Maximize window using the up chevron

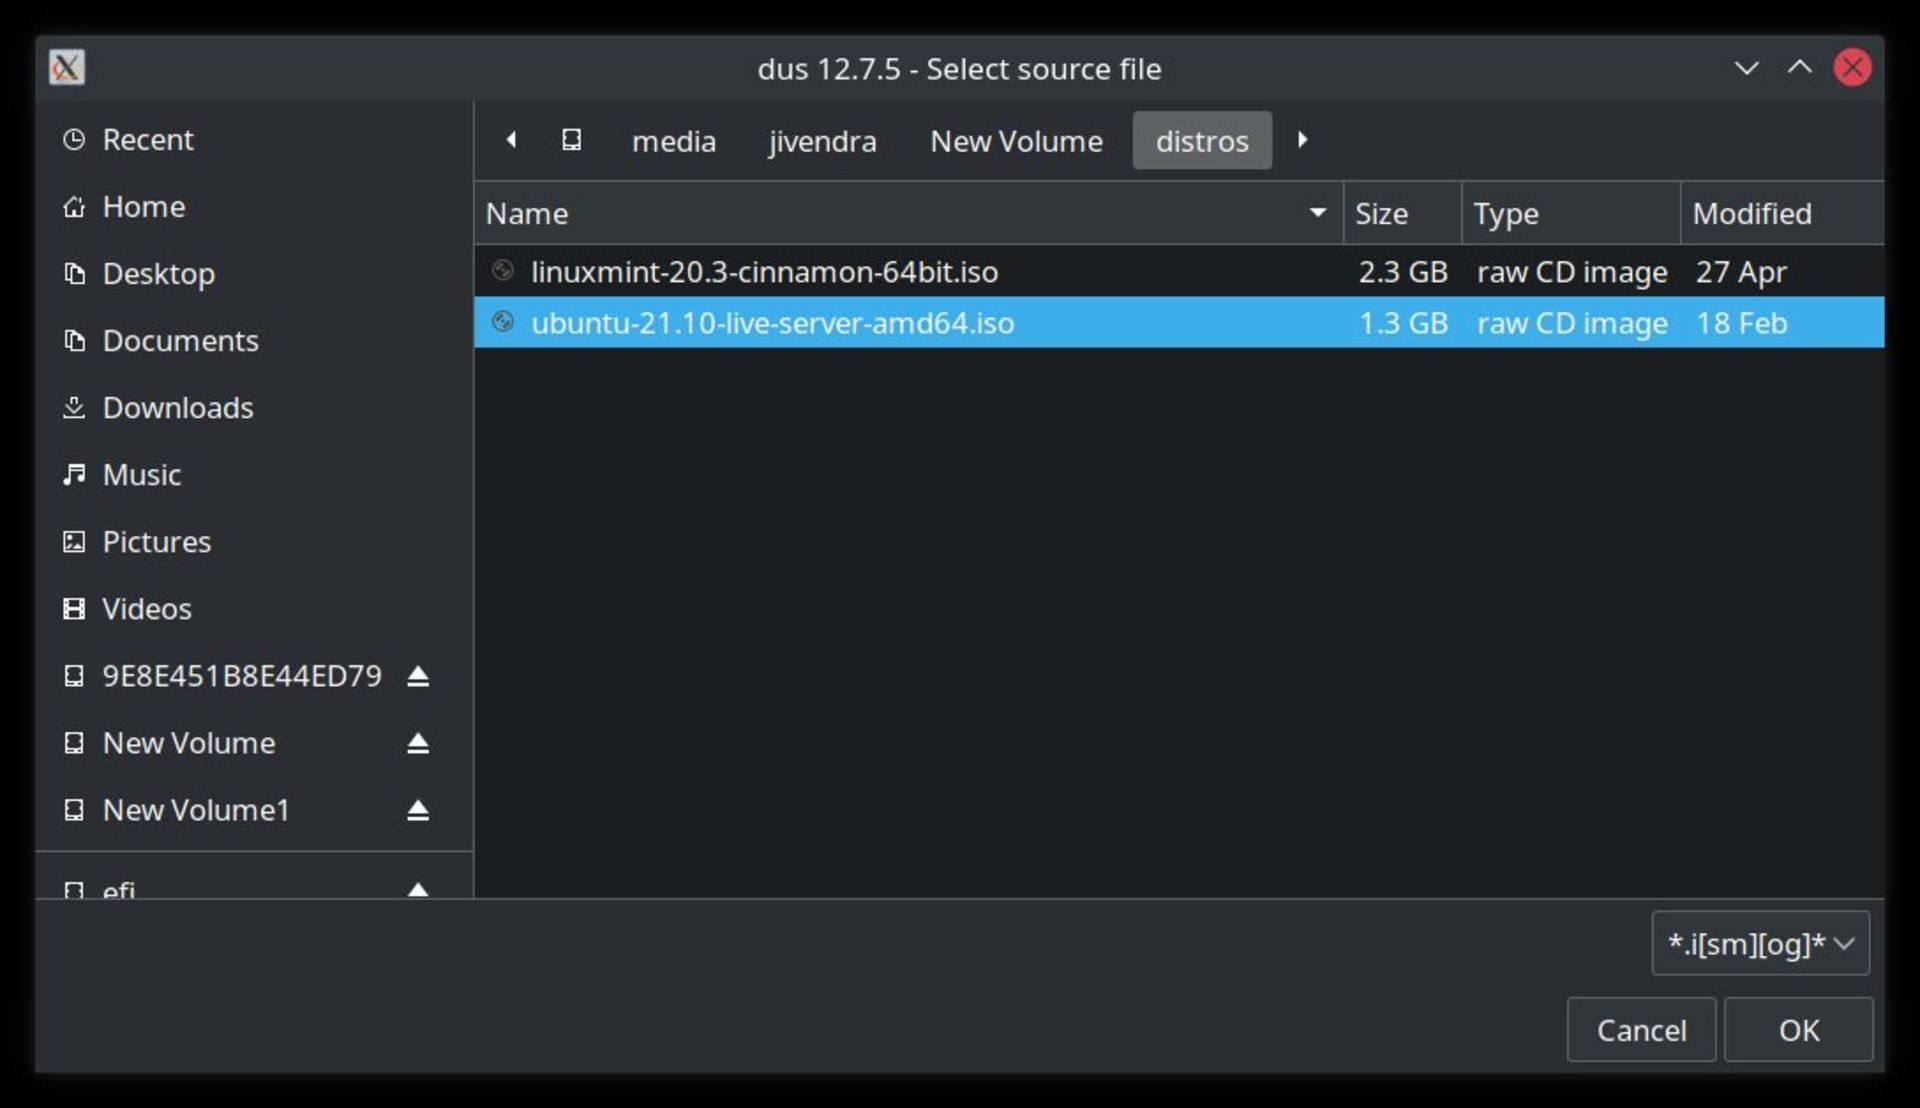[x=1799, y=67]
